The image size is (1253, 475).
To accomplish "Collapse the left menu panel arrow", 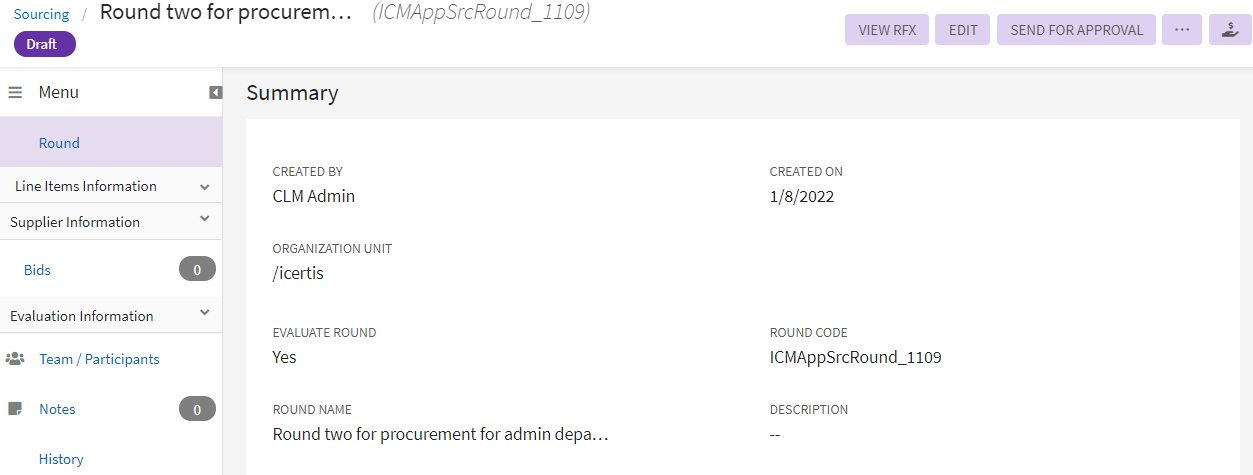I will [215, 92].
